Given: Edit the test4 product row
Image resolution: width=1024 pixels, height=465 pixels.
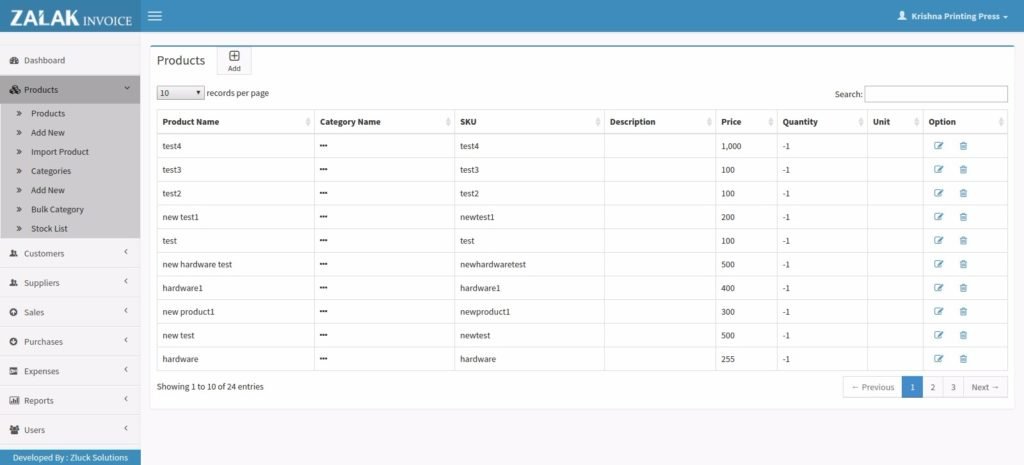Looking at the screenshot, I should coord(938,146).
